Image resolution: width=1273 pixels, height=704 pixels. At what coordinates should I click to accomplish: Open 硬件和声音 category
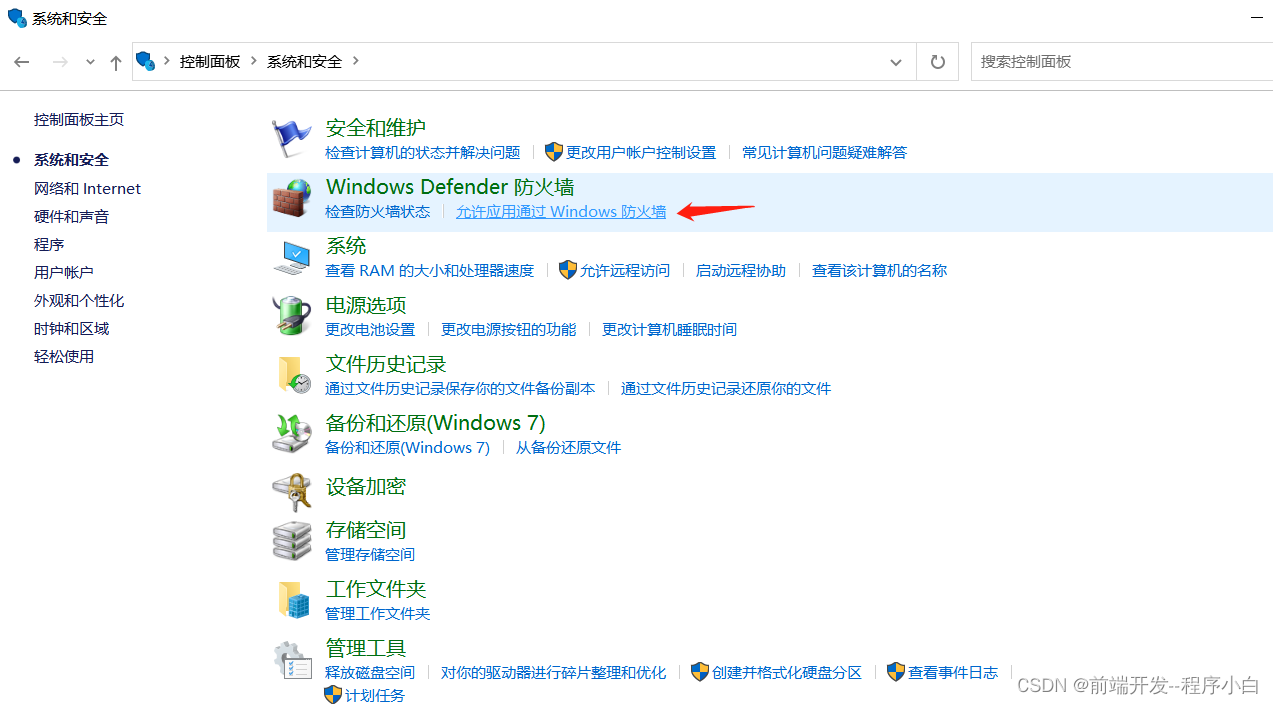(71, 216)
